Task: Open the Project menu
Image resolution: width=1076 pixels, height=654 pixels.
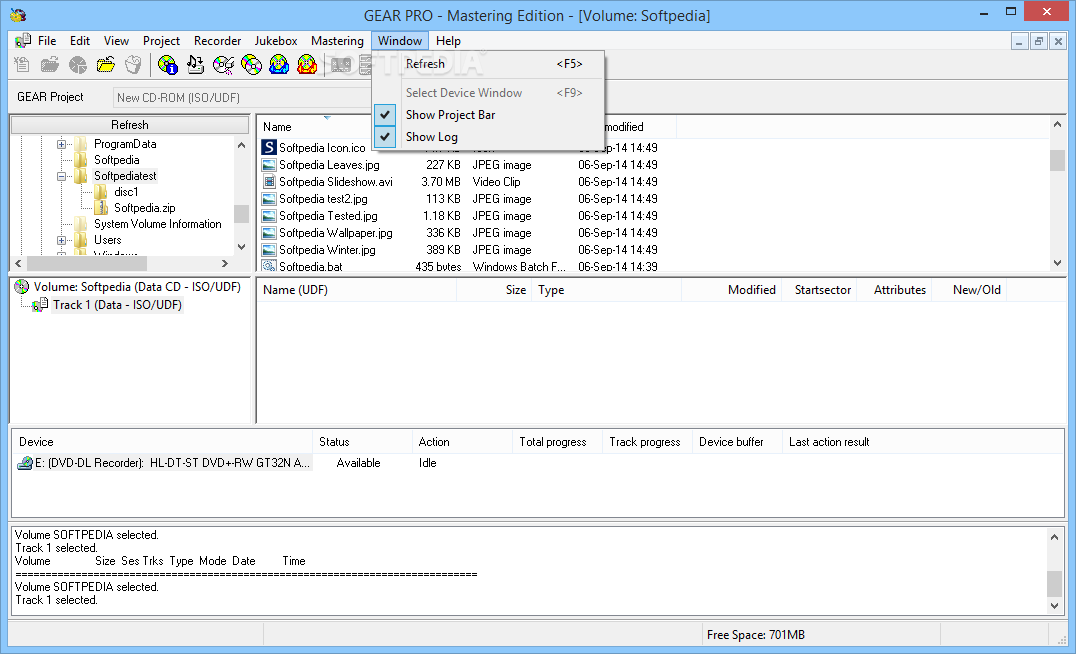Action: pos(161,40)
